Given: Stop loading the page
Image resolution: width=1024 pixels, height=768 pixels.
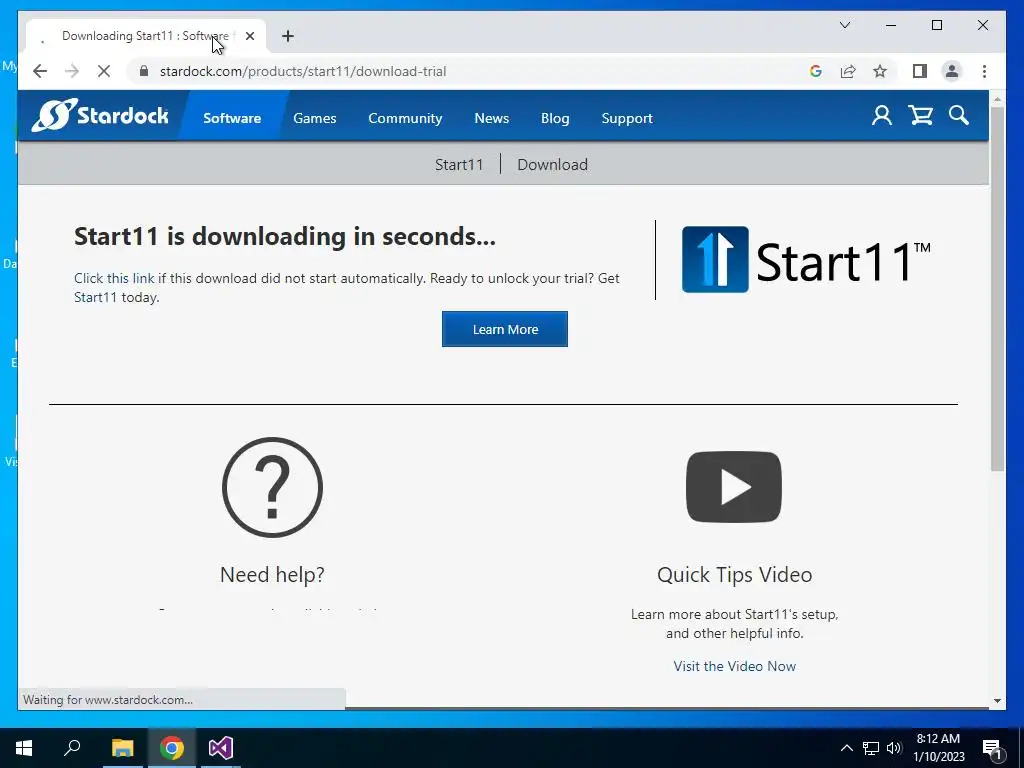Looking at the screenshot, I should (x=104, y=71).
